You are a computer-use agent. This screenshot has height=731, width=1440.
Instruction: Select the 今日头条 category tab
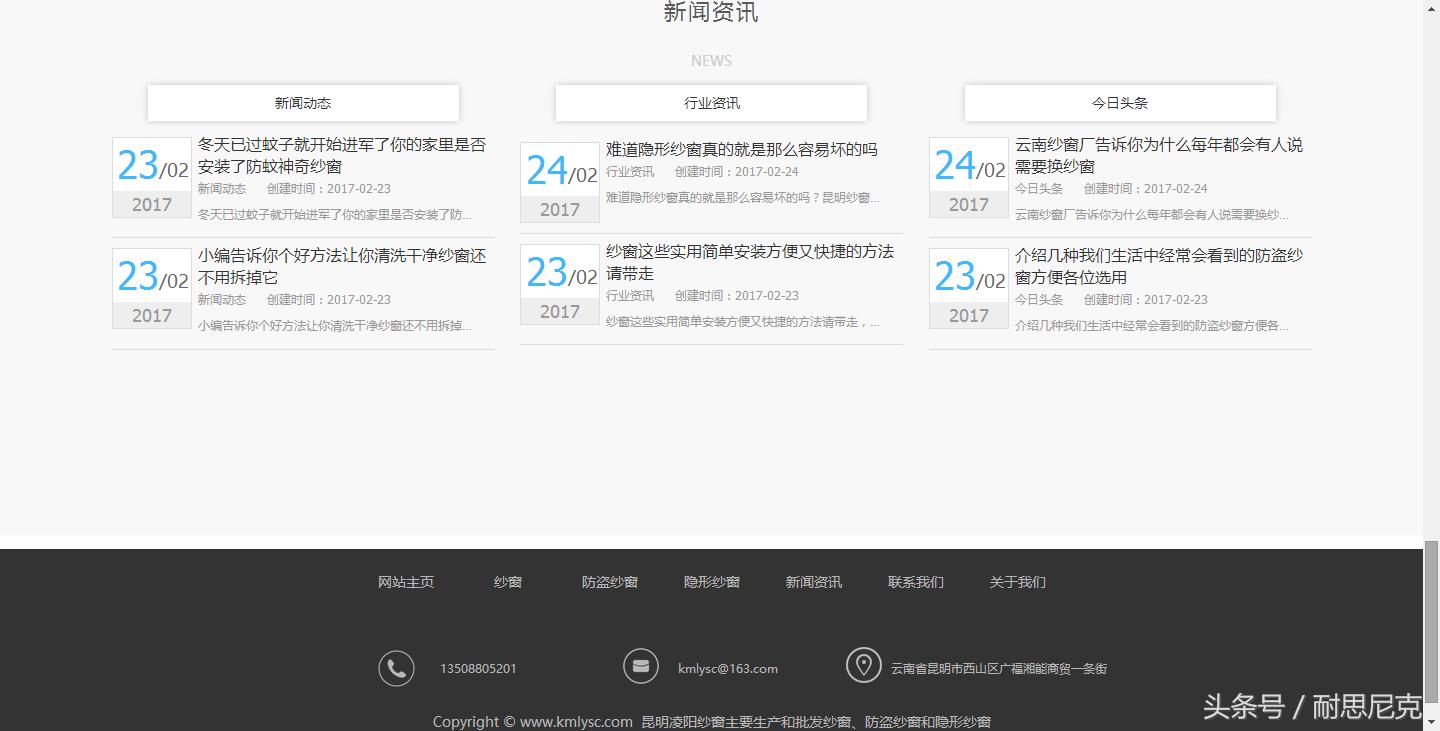tap(1120, 102)
